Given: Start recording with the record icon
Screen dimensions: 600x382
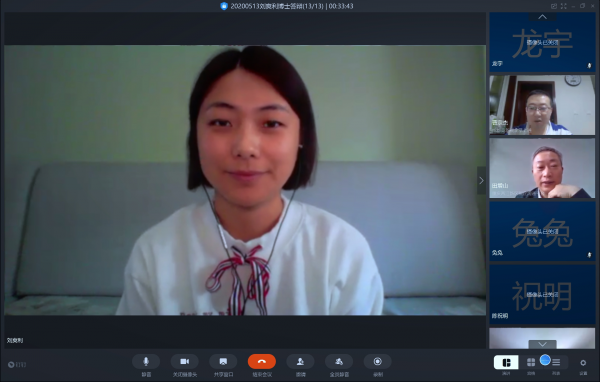Looking at the screenshot, I should (378, 361).
